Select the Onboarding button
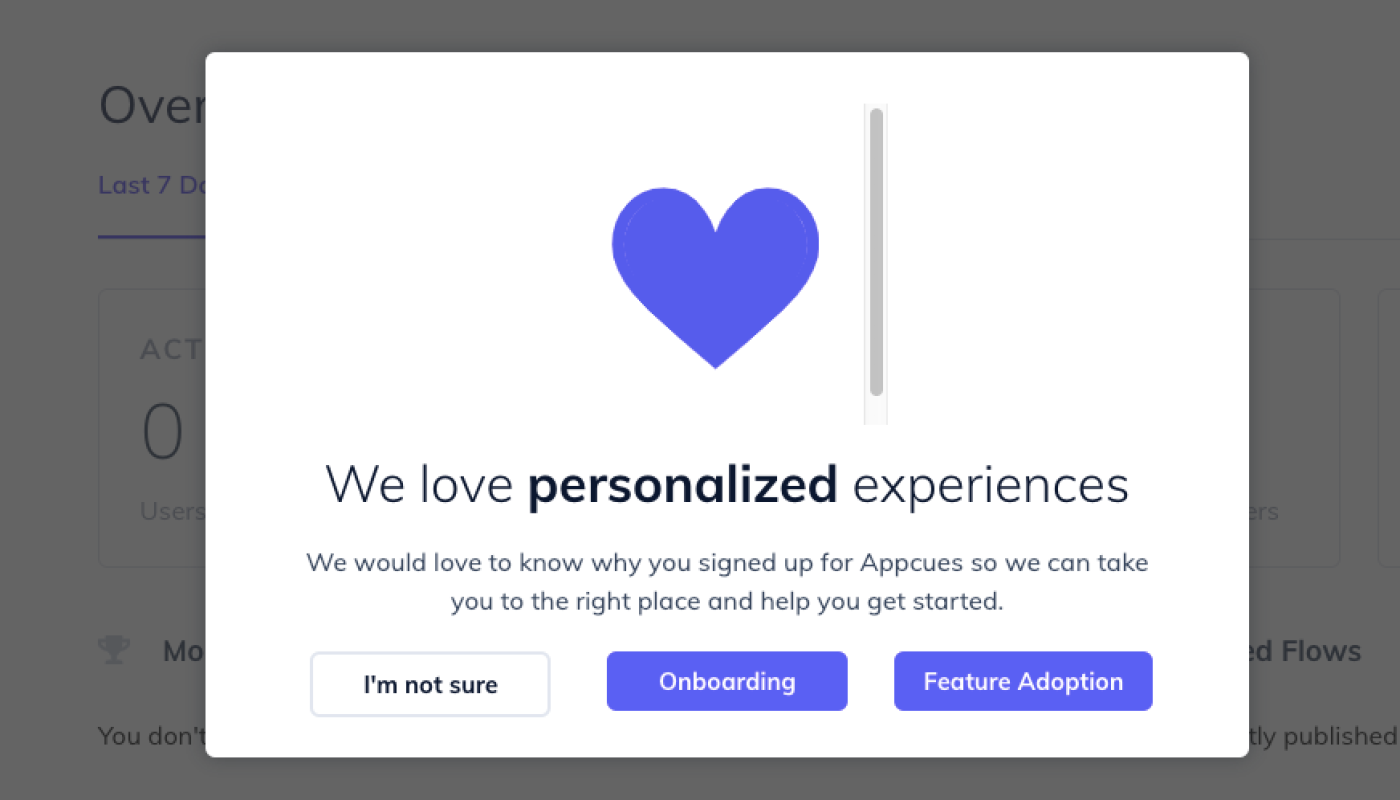1400x800 pixels. click(727, 682)
